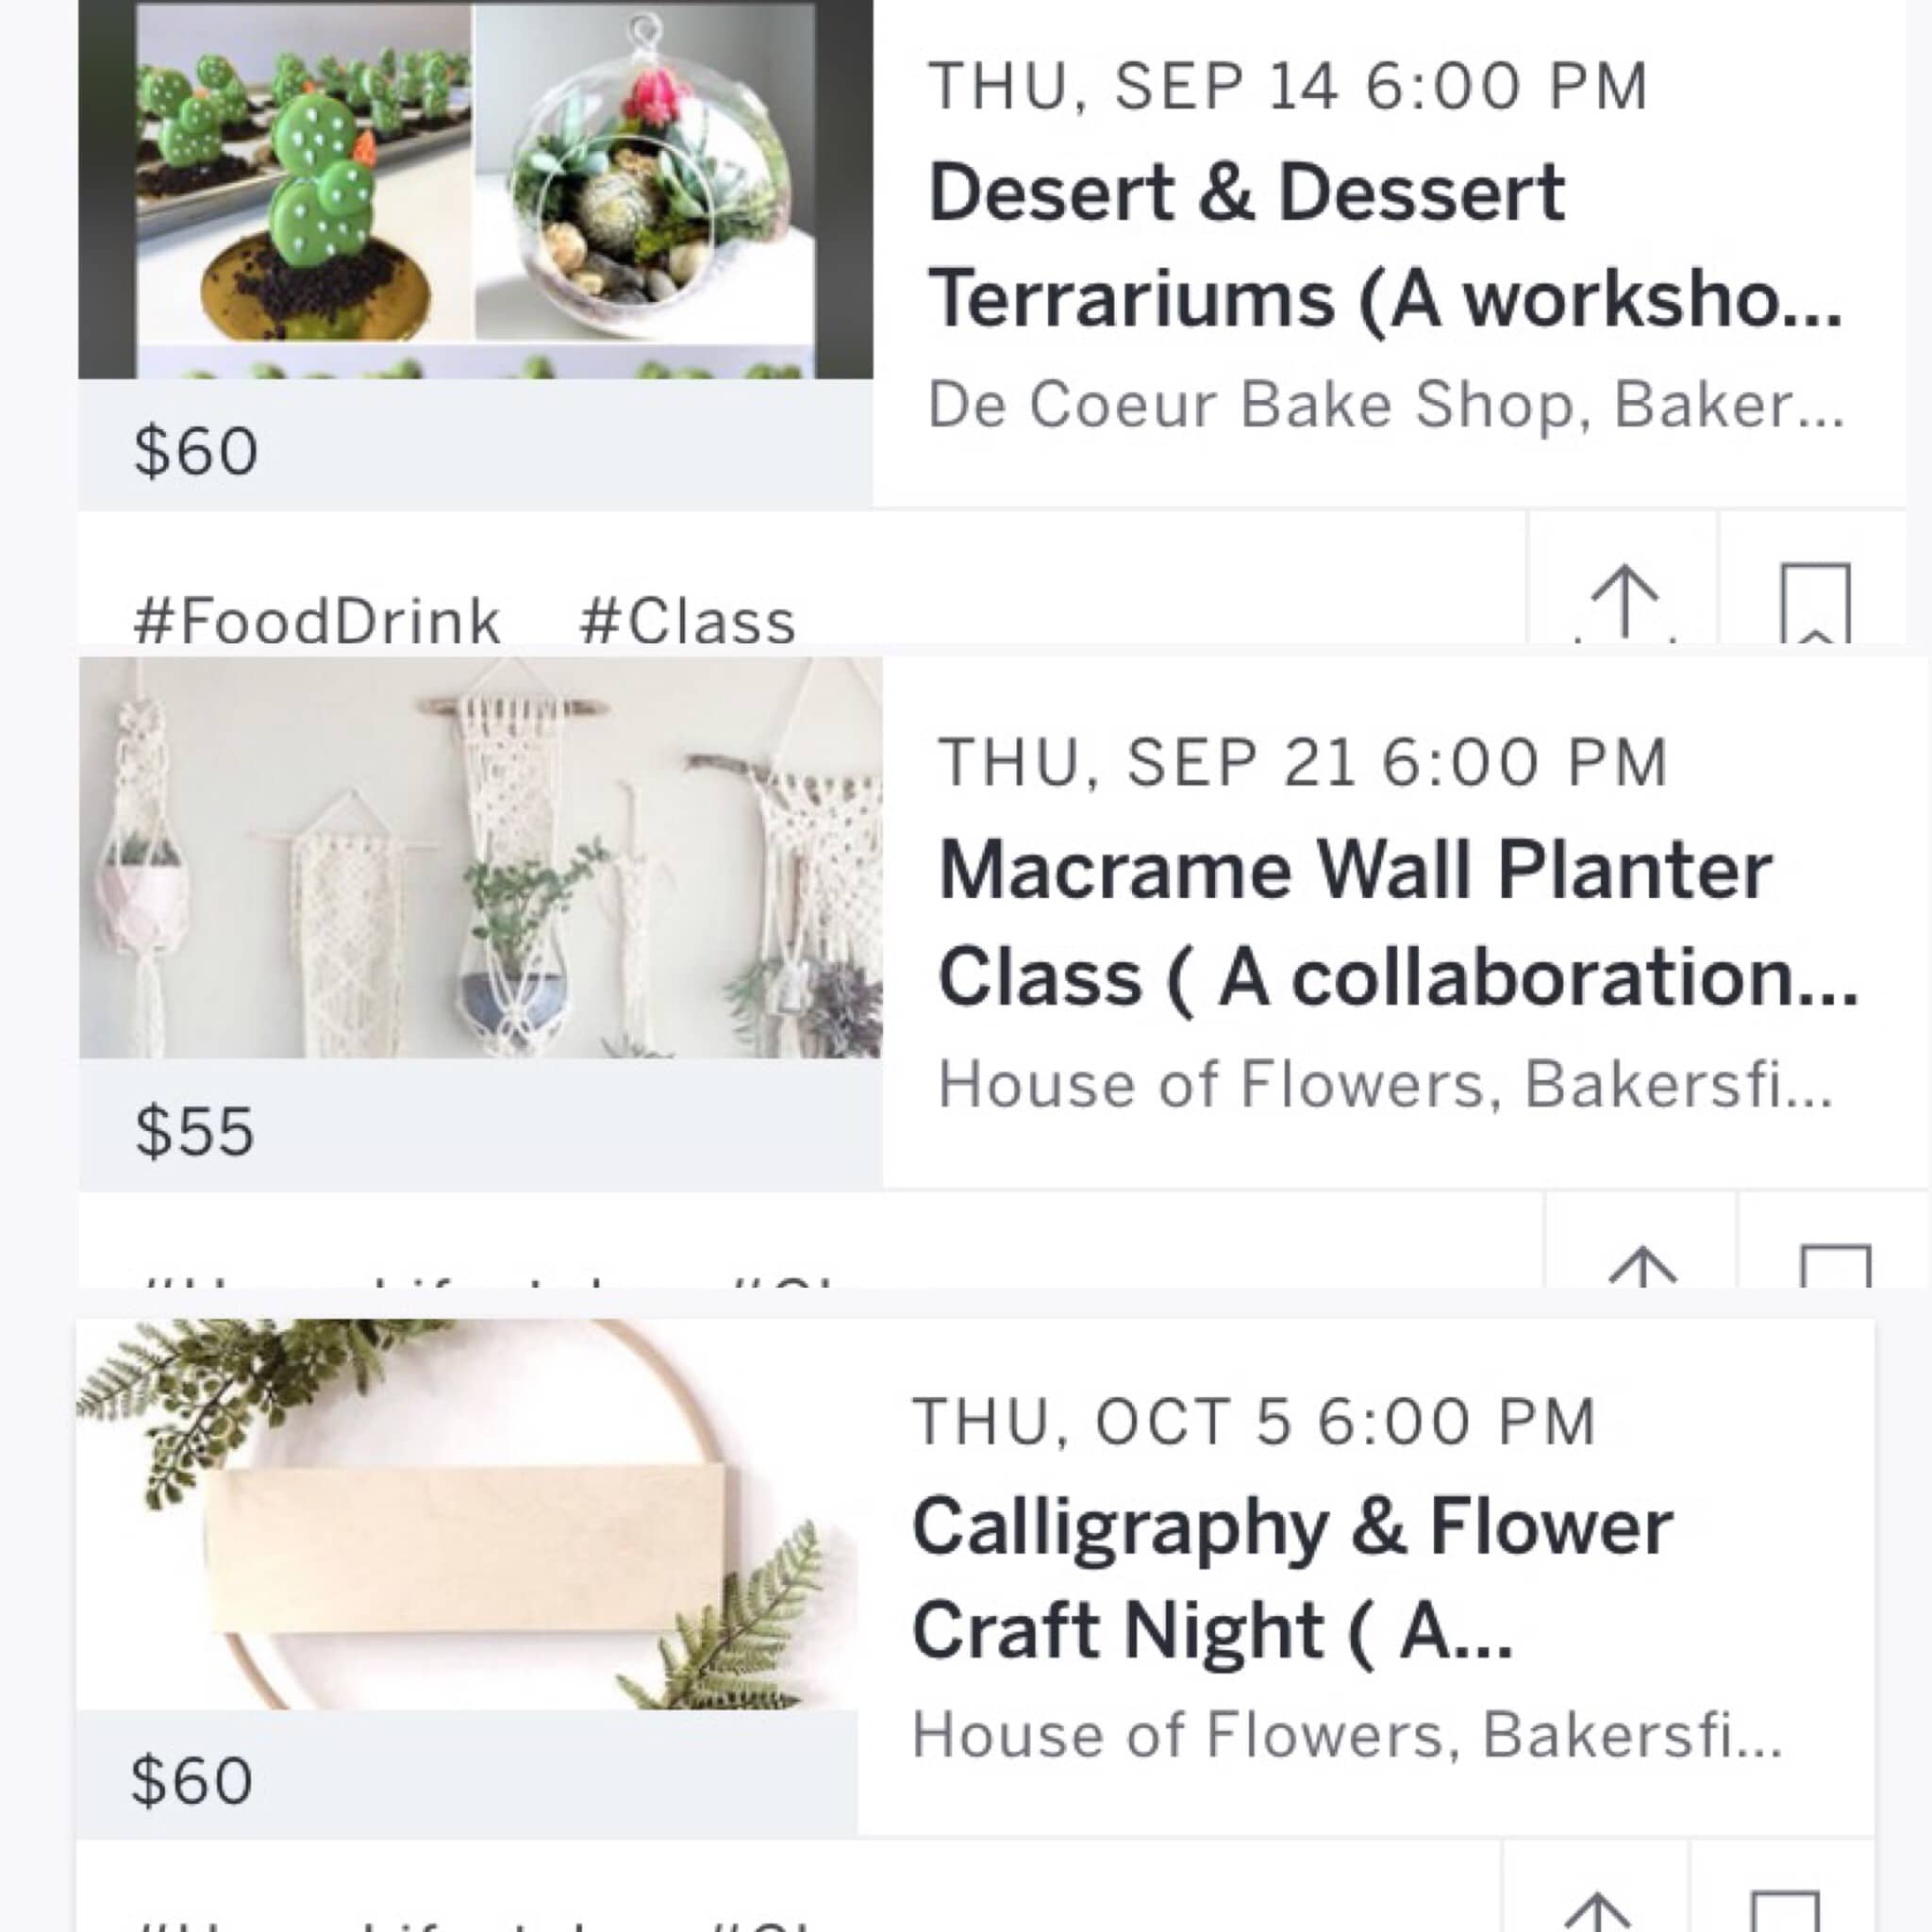This screenshot has height=1932, width=1932.
Task: Open the Macrame Wall Planter Class title
Action: (1397, 923)
